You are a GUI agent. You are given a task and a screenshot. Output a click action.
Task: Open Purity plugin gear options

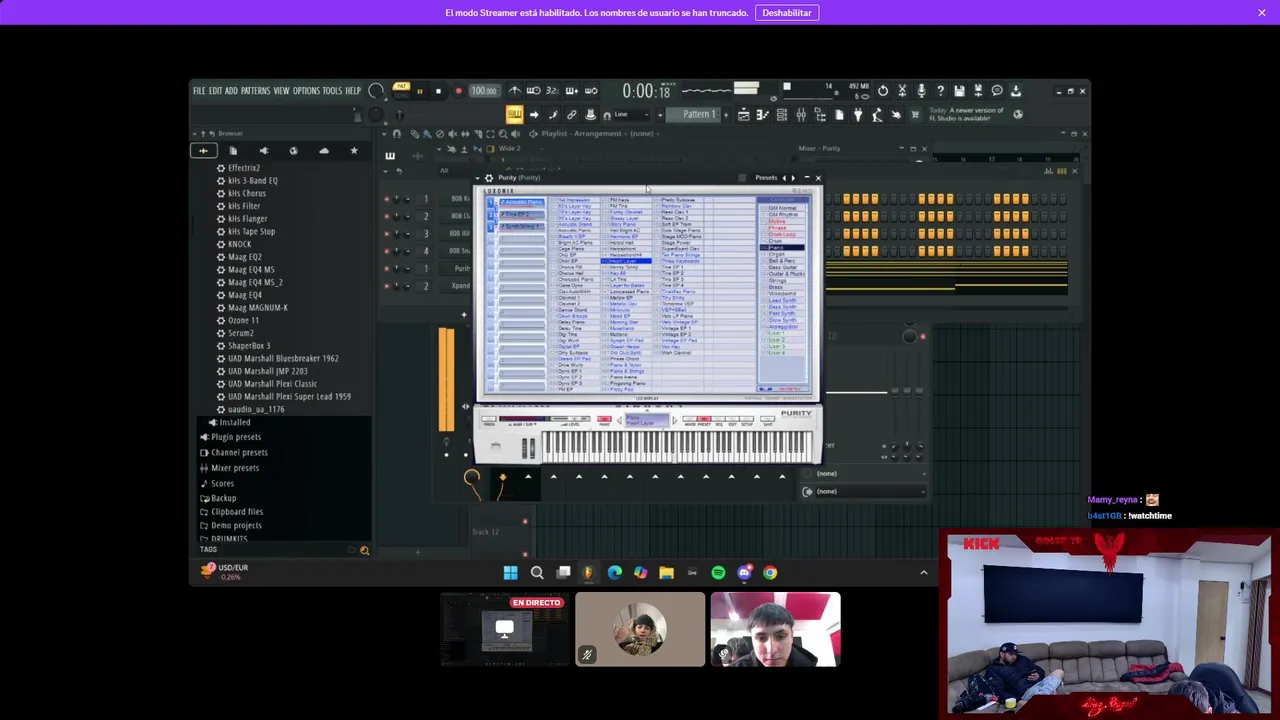click(489, 178)
